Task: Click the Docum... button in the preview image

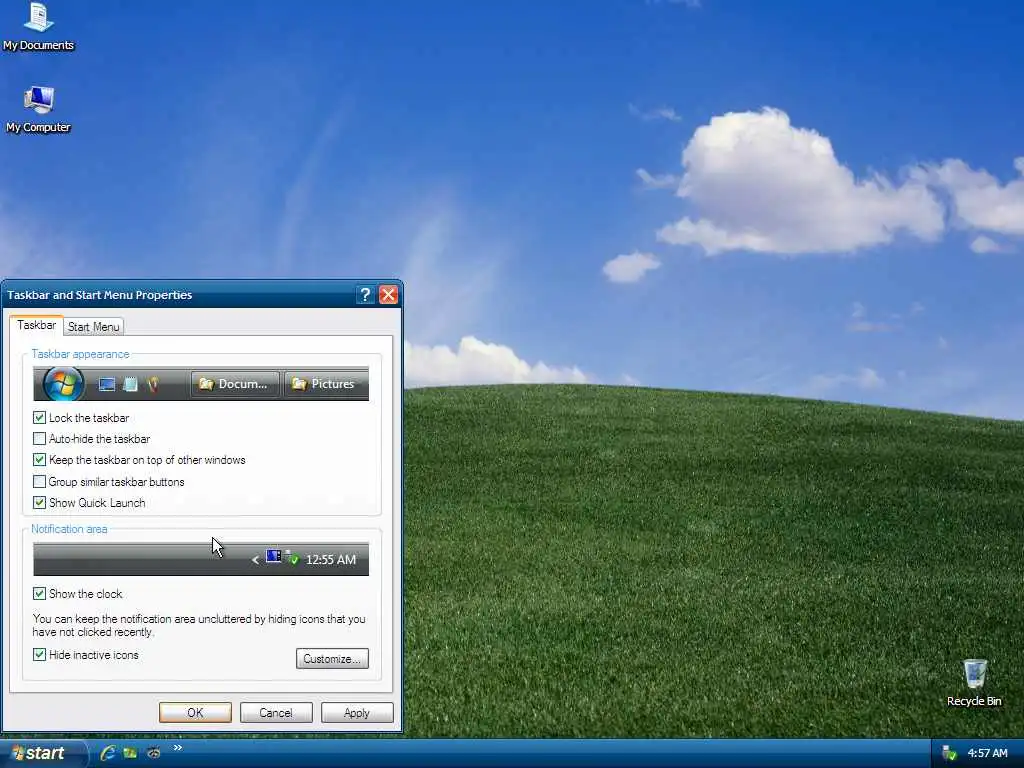Action: 235,384
